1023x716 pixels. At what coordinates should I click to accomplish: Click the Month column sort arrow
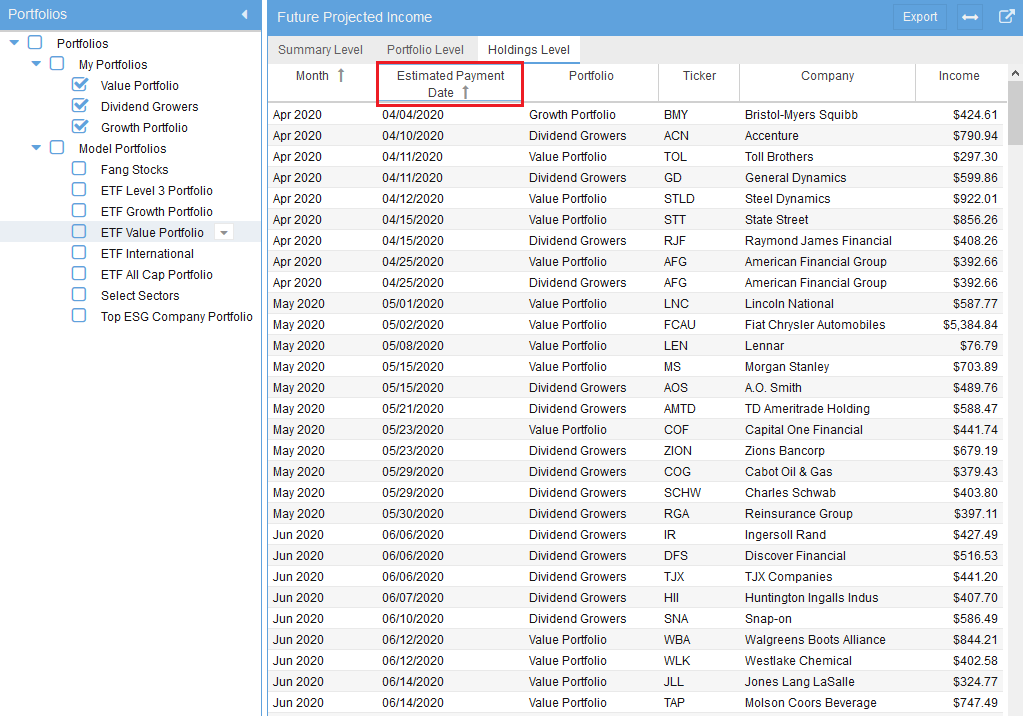(x=339, y=75)
